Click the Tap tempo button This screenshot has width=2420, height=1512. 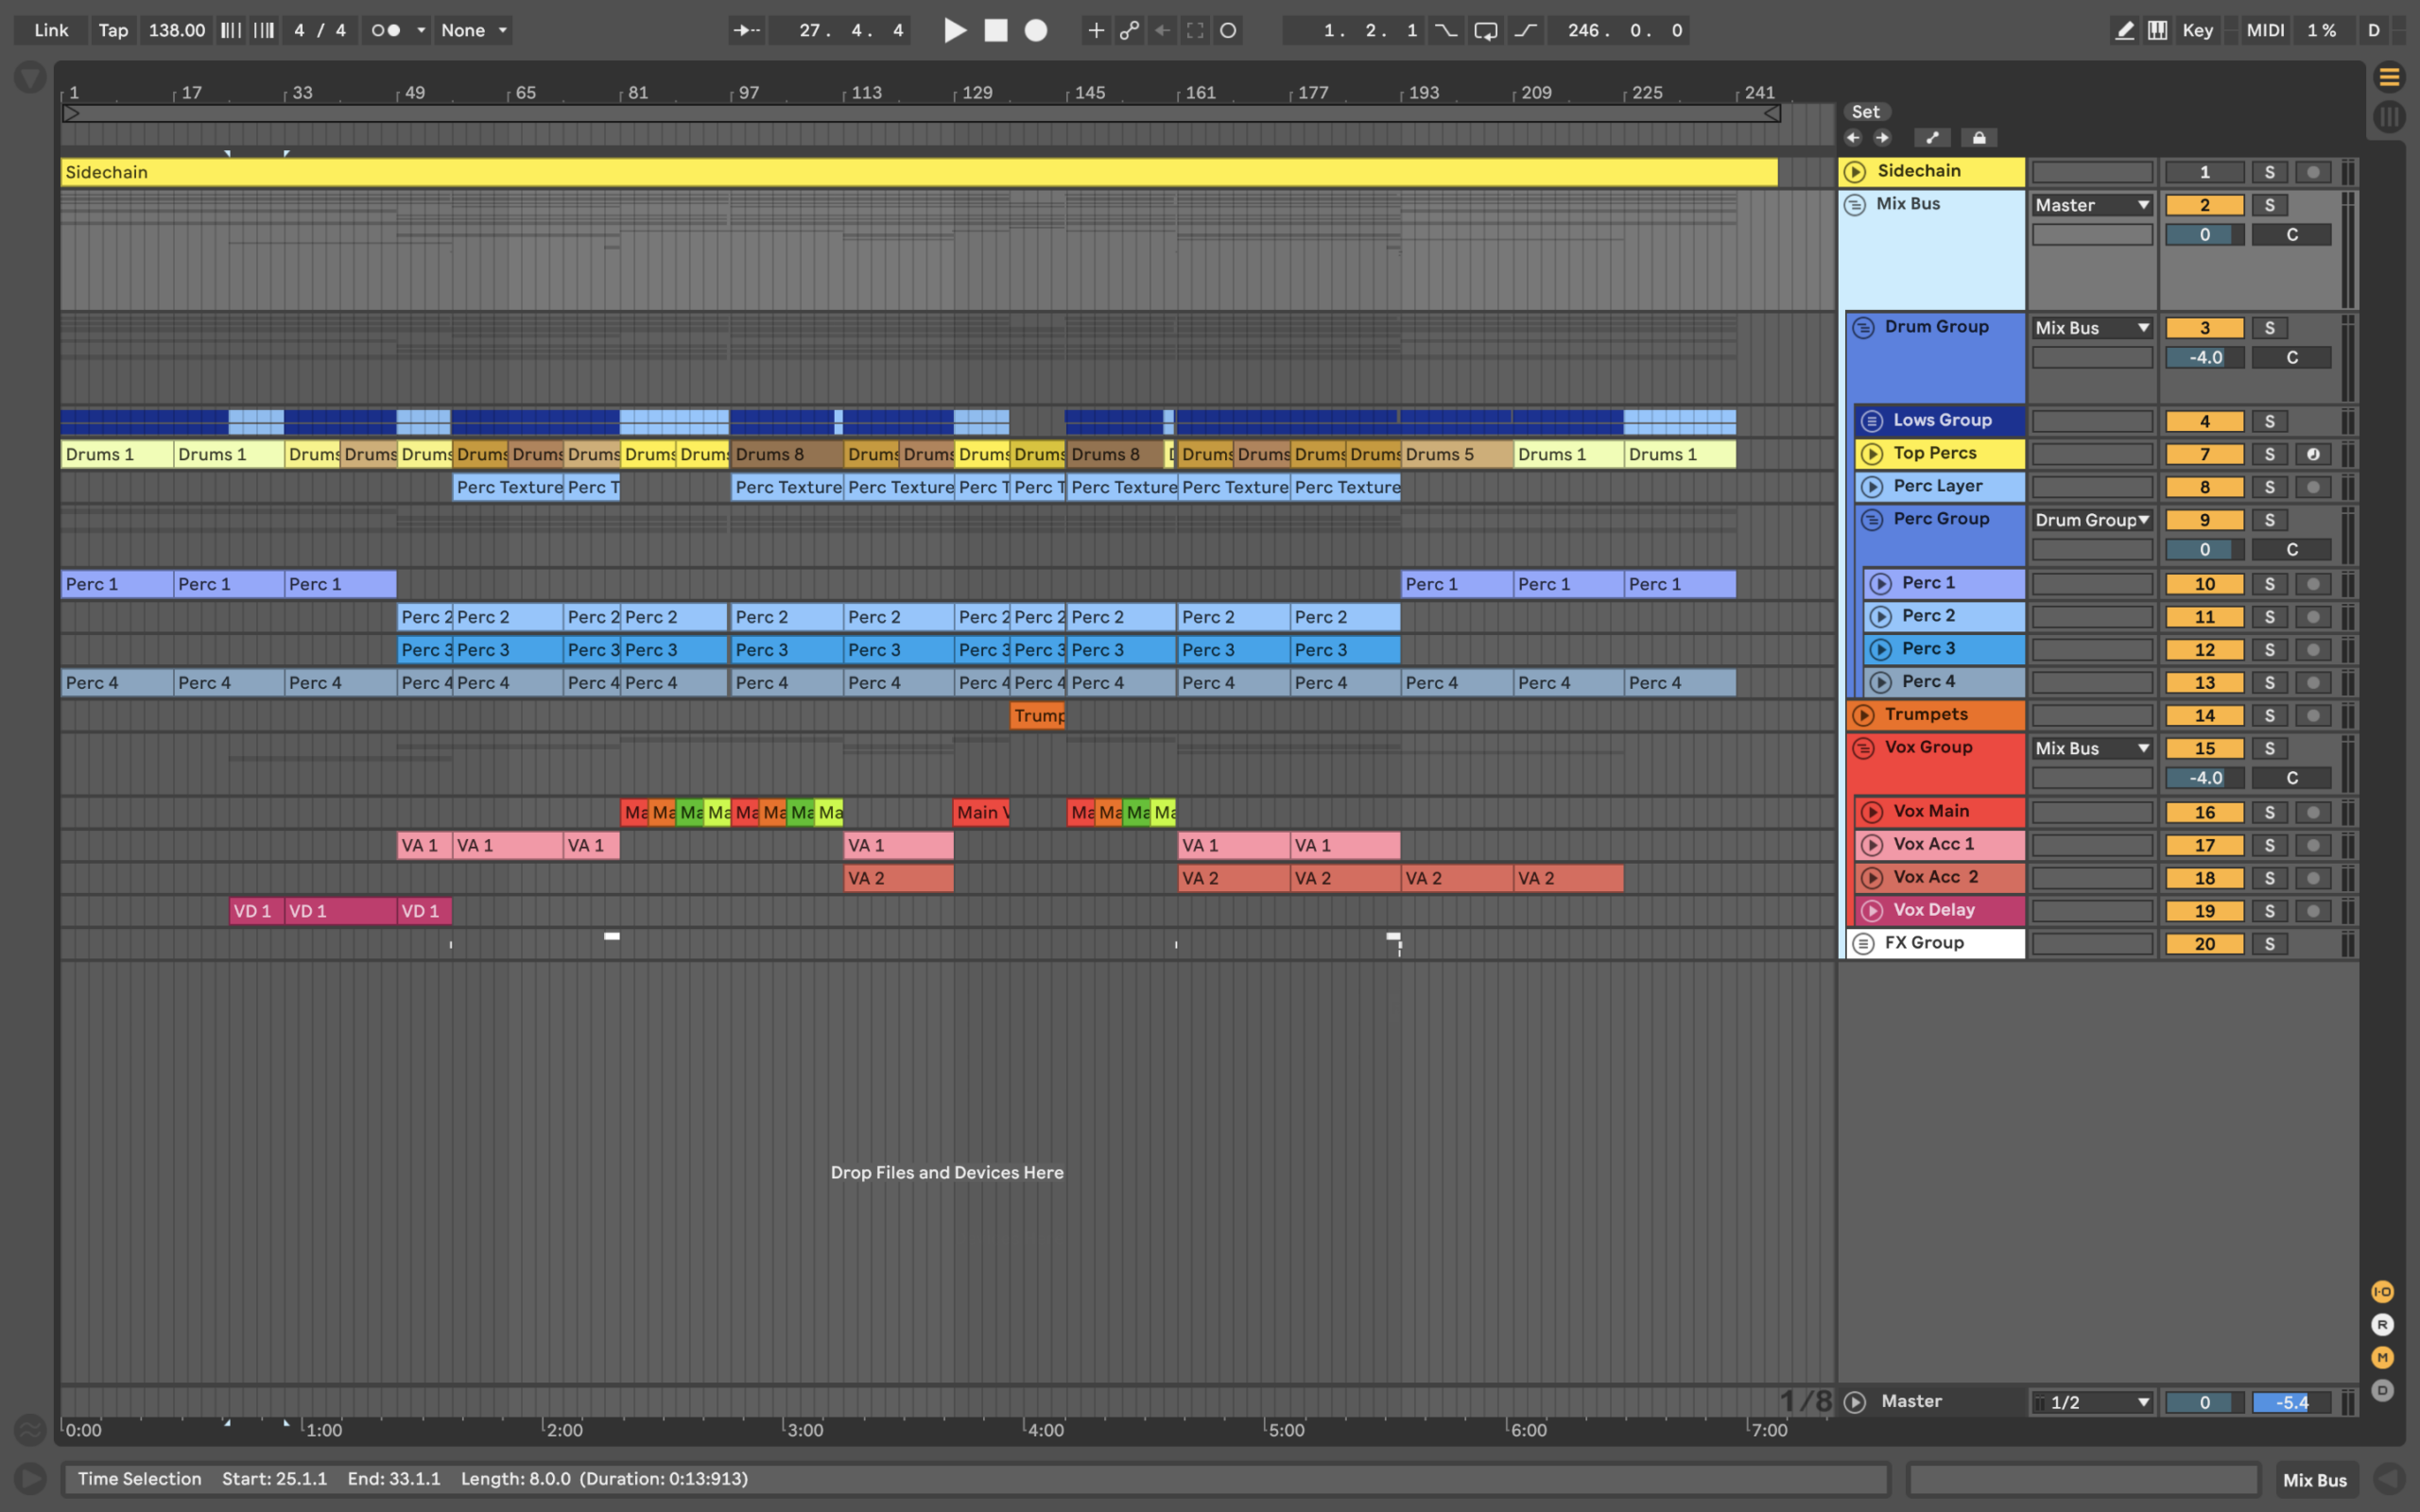coord(113,30)
